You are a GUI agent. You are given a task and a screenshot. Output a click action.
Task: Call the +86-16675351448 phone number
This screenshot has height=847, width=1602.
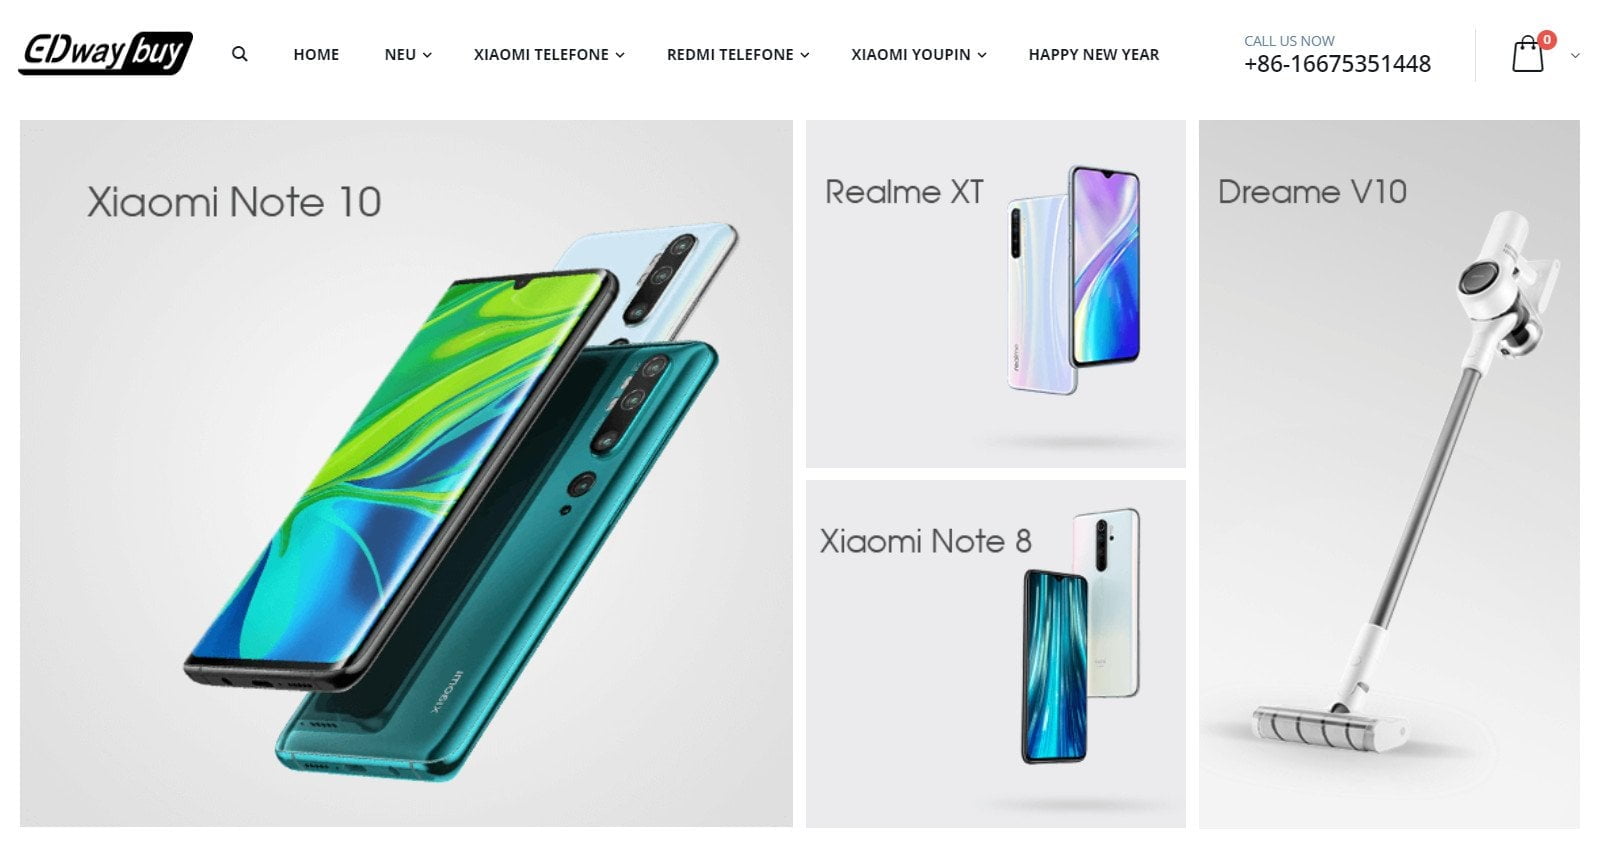coord(1337,64)
